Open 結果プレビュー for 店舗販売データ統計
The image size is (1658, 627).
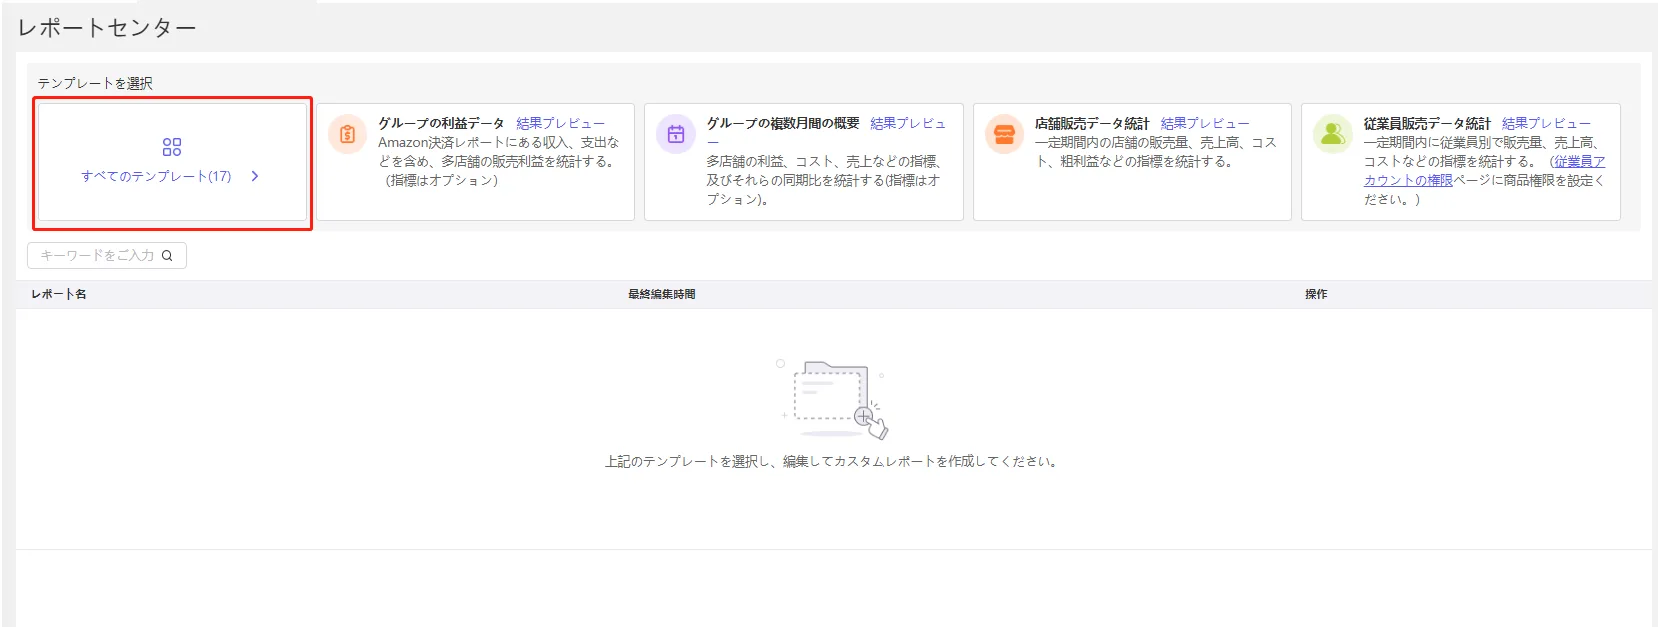click(1205, 123)
